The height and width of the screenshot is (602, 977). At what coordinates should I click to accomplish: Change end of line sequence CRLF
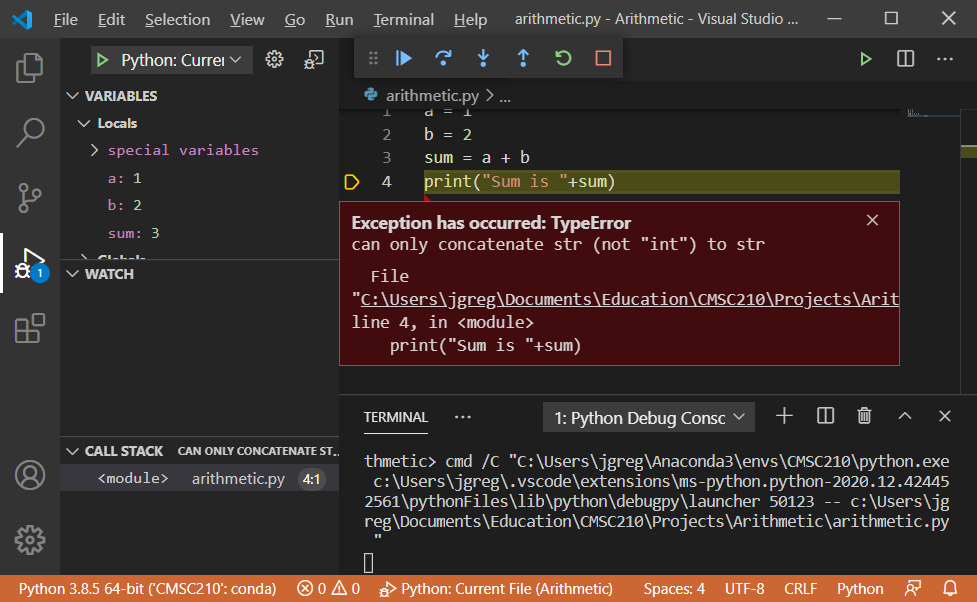click(x=801, y=589)
